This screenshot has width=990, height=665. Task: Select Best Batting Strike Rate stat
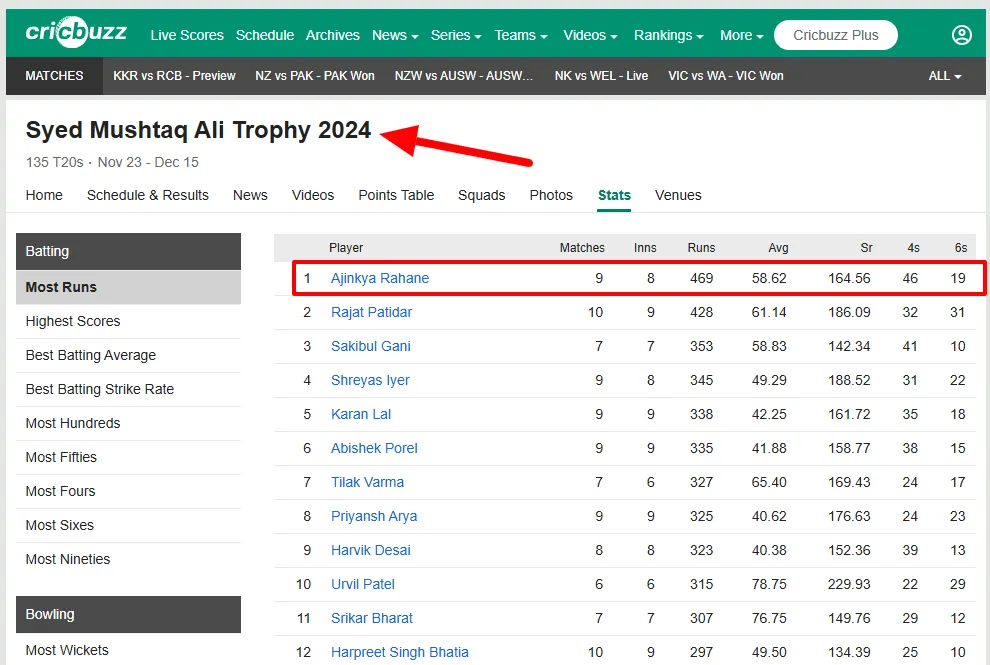128,390
